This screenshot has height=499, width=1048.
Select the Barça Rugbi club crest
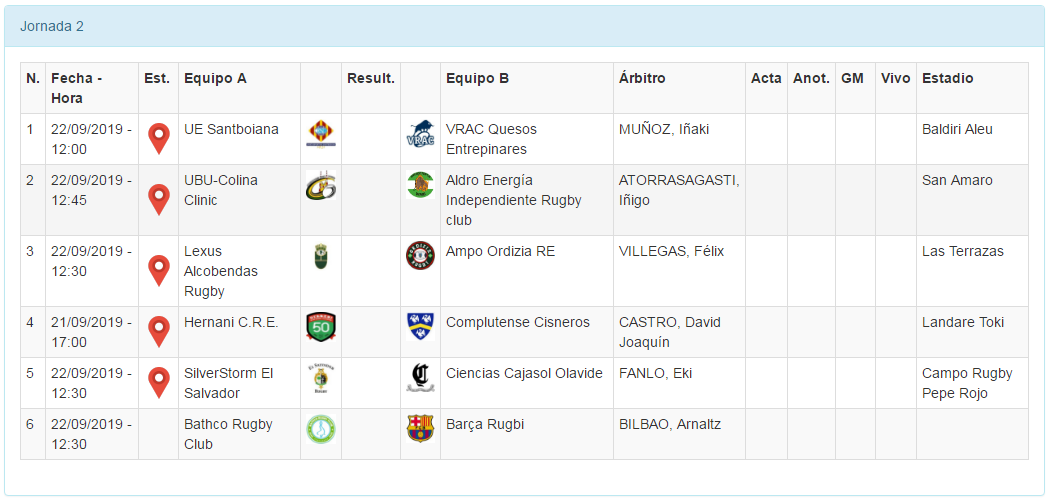tap(420, 428)
